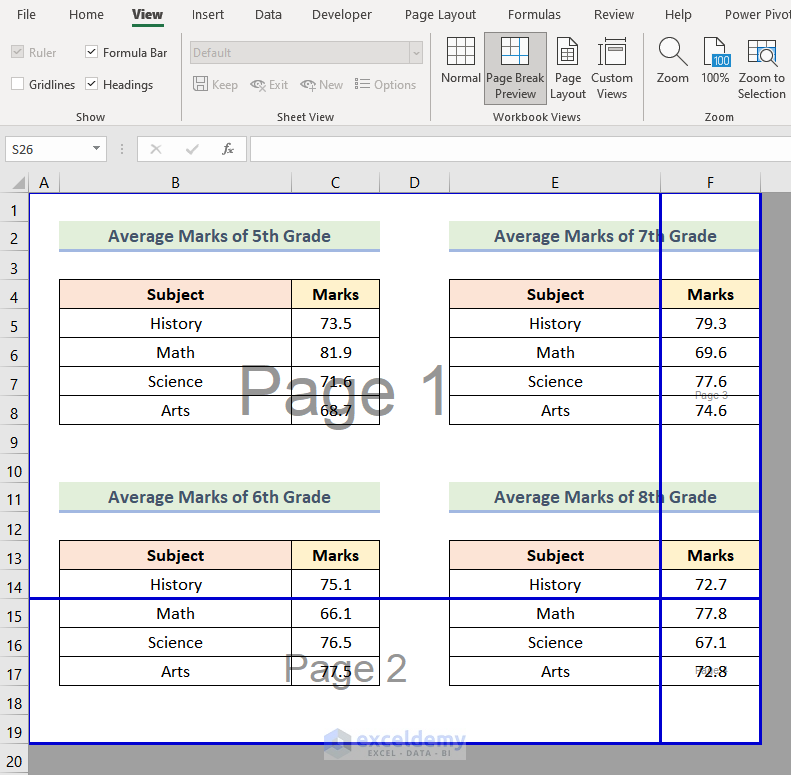Select the row 10 header
This screenshot has width=791, height=775.
14,470
